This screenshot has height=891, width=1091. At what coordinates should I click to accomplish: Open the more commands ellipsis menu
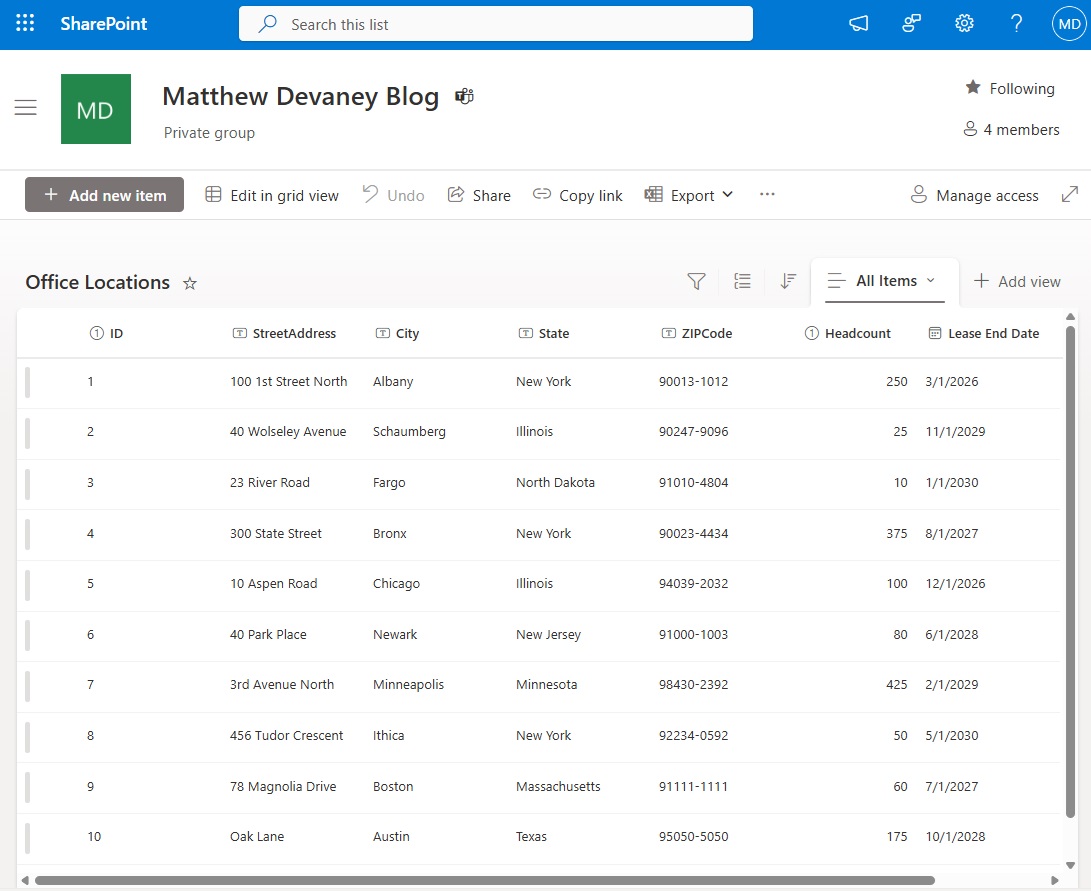coord(767,195)
